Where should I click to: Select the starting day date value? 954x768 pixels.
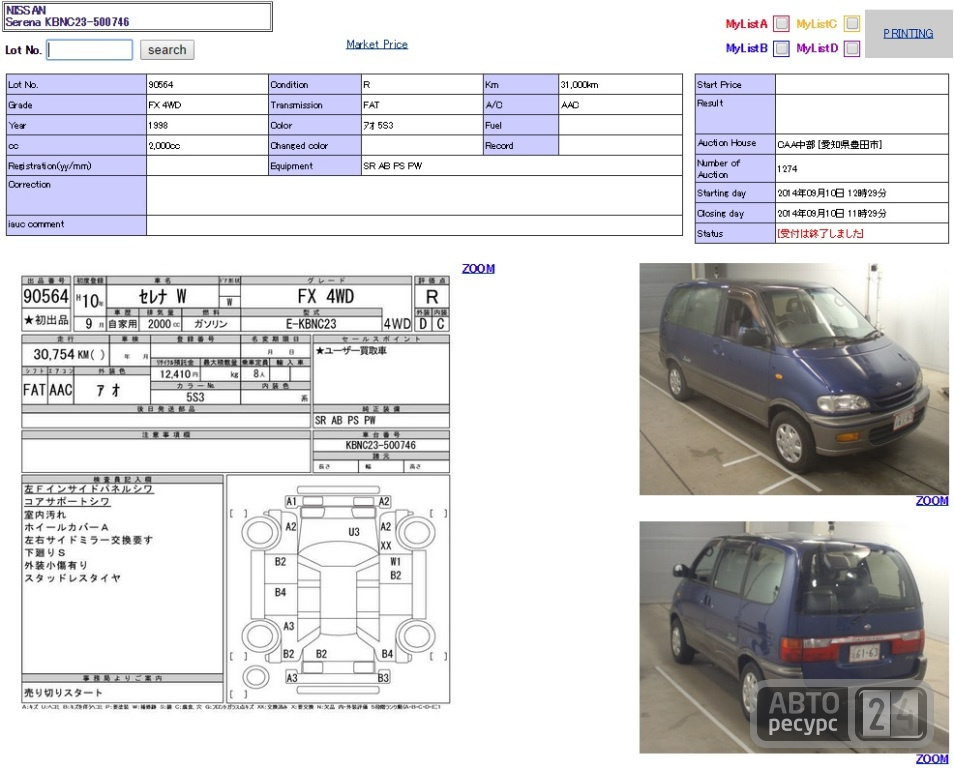[832, 193]
